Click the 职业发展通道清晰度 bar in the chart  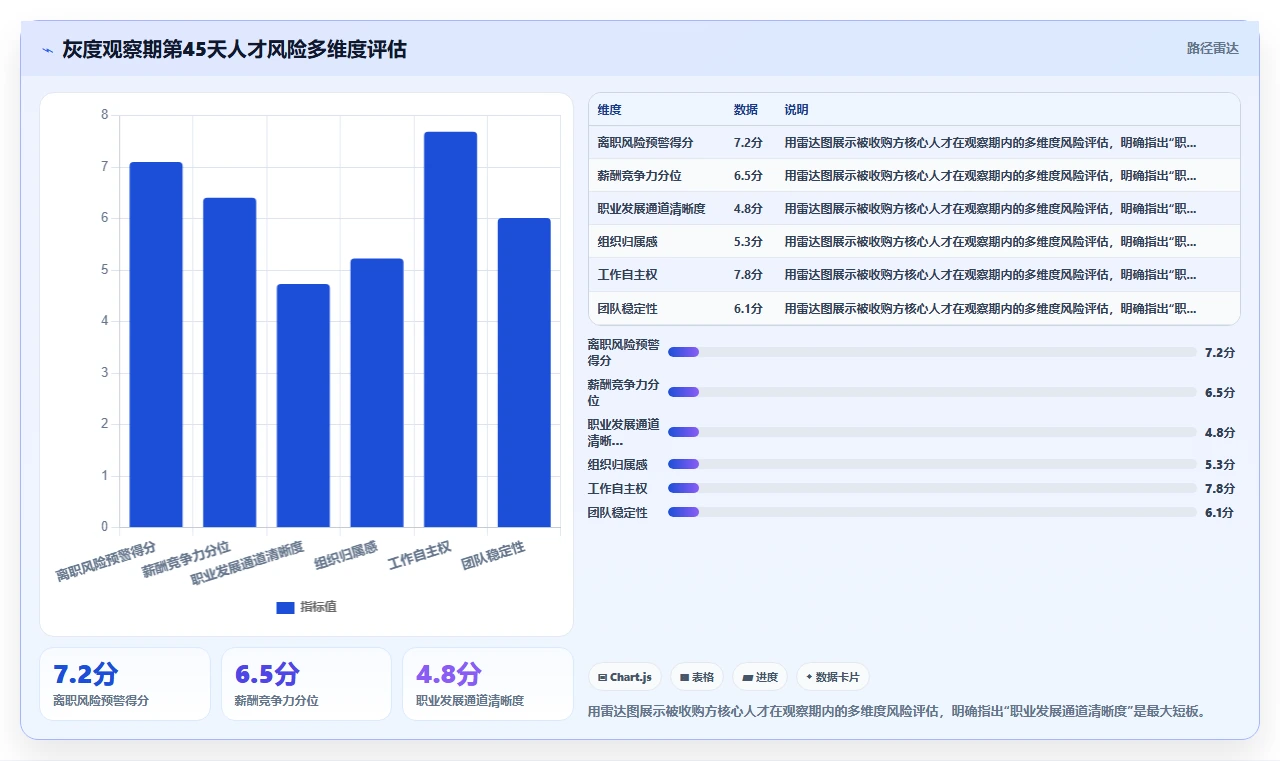[x=303, y=406]
